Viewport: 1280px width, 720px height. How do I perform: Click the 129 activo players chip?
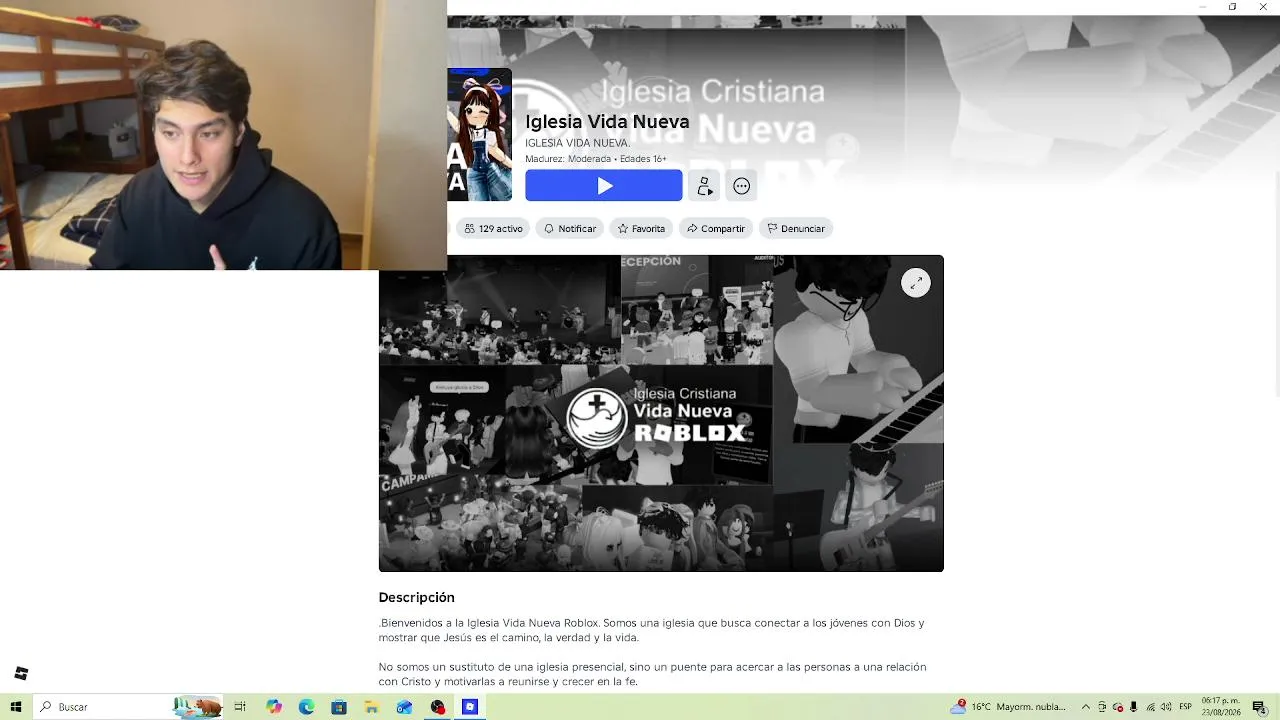493,229
